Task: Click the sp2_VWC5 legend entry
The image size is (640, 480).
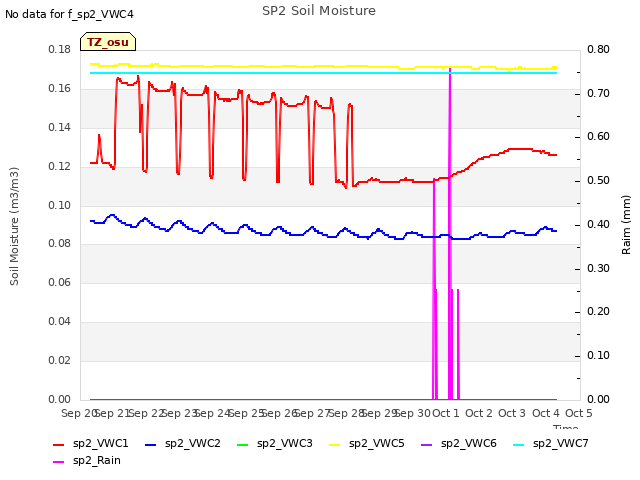Action: (x=367, y=443)
